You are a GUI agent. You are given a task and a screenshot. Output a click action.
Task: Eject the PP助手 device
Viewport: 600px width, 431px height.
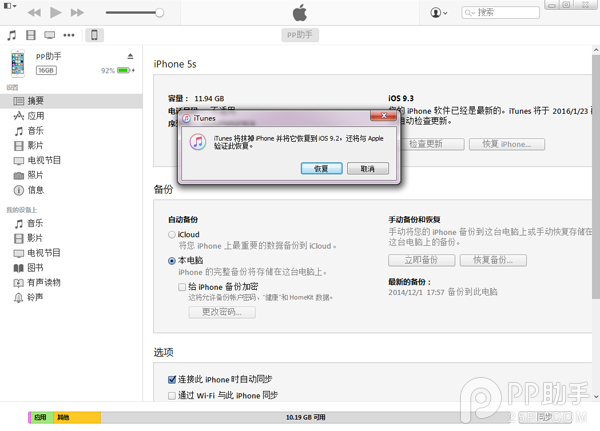coord(130,56)
